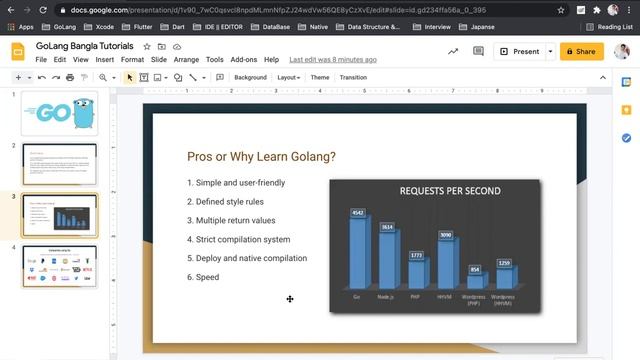Expand the insert image dropdown arrow
Viewport: 640px width, 360px height.
[166, 78]
